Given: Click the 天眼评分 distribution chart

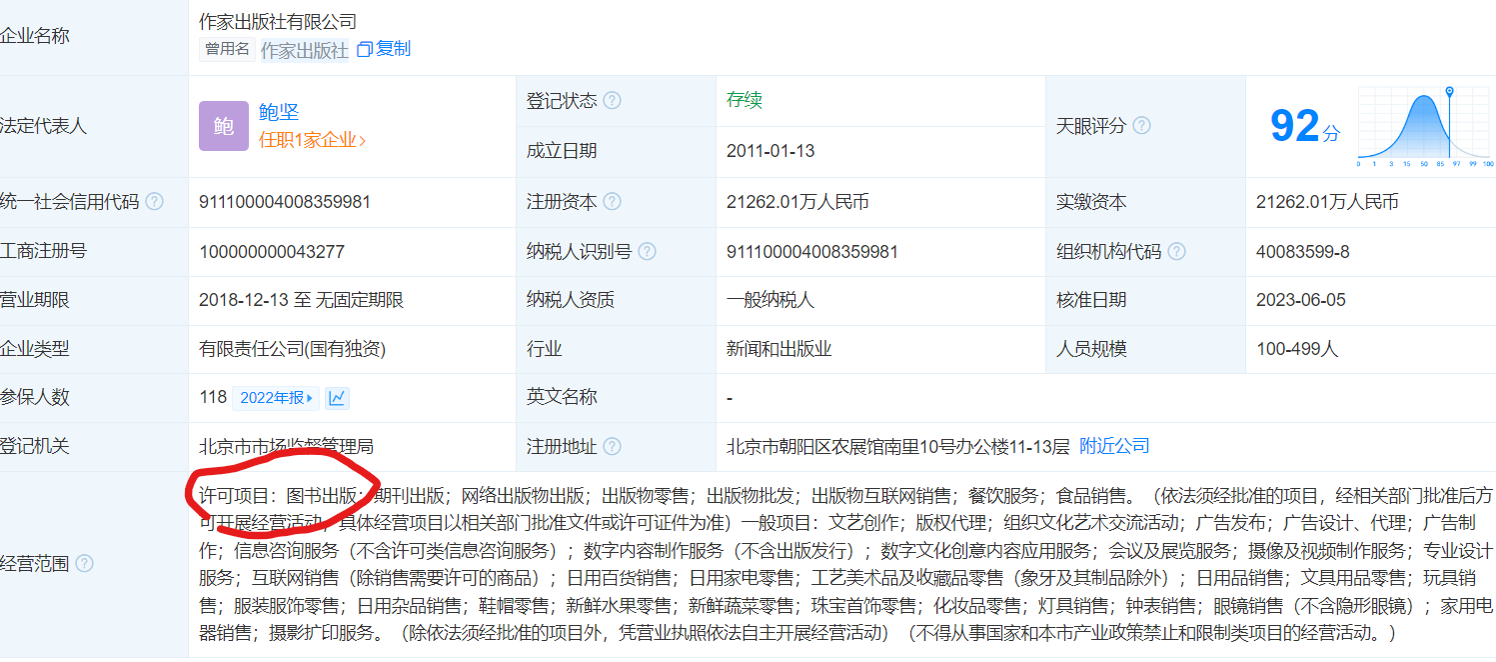Looking at the screenshot, I should (1424, 126).
